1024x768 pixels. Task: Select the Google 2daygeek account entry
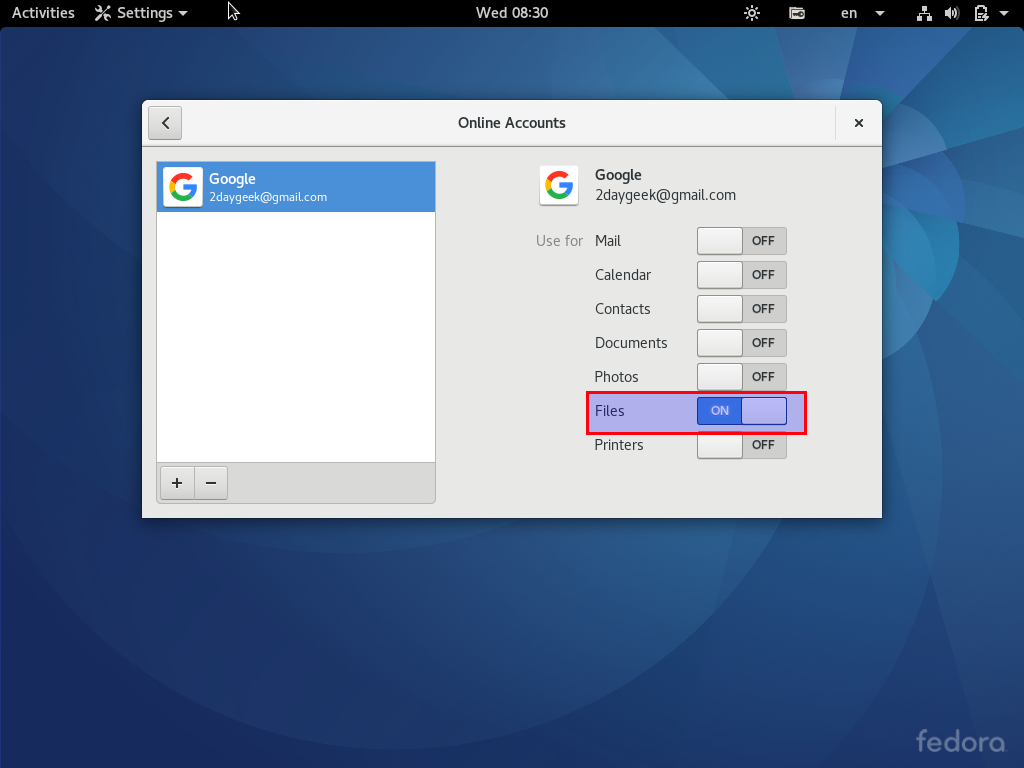(296, 187)
